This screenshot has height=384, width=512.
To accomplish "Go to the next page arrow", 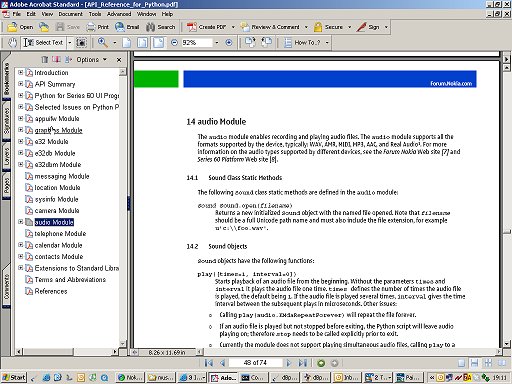I will click(289, 363).
